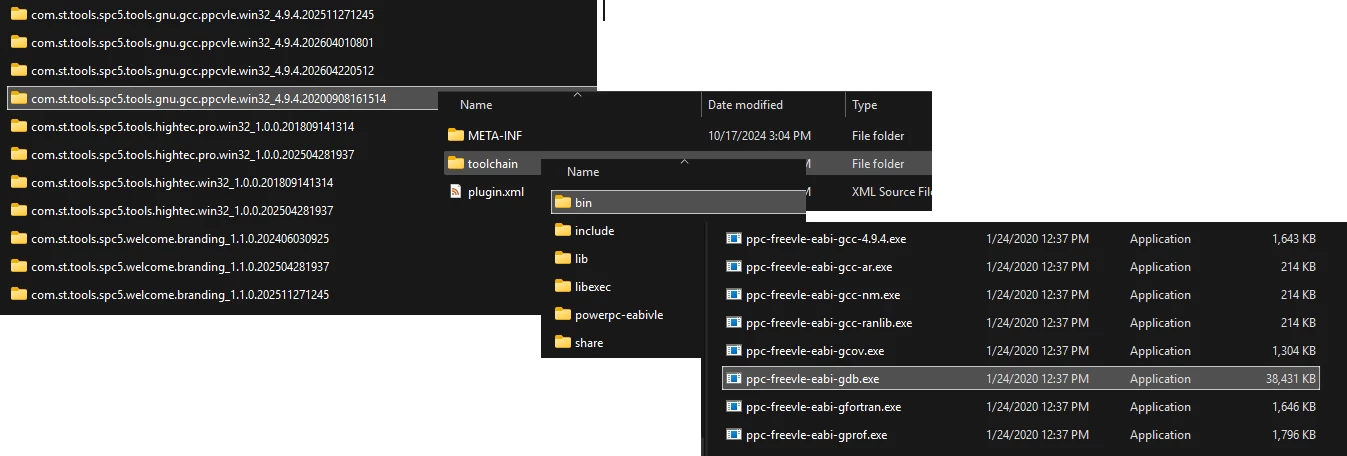Select com.st.tools.spc5.tools.gnu.gcc.ppcvle.win32_4.9.4.202604010801 folder name
Image resolution: width=1347 pixels, height=456 pixels.
click(x=203, y=42)
